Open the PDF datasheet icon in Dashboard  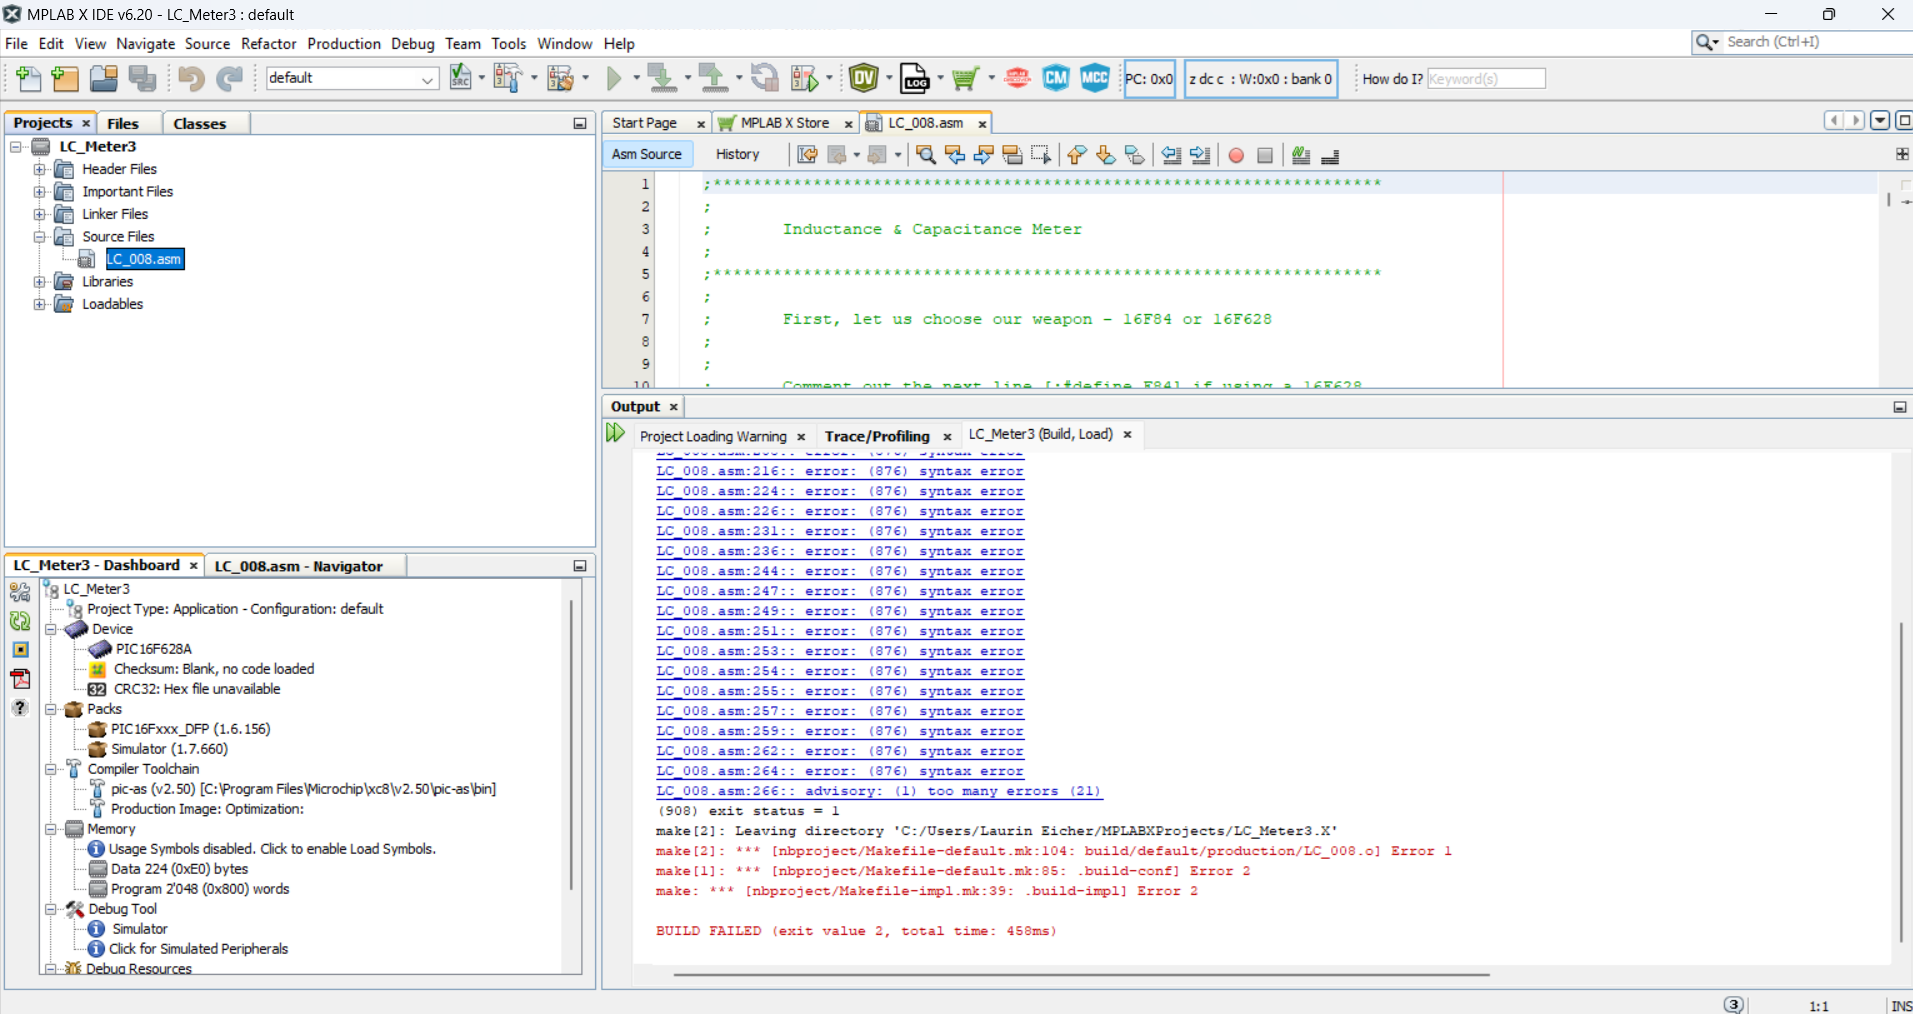tap(20, 679)
